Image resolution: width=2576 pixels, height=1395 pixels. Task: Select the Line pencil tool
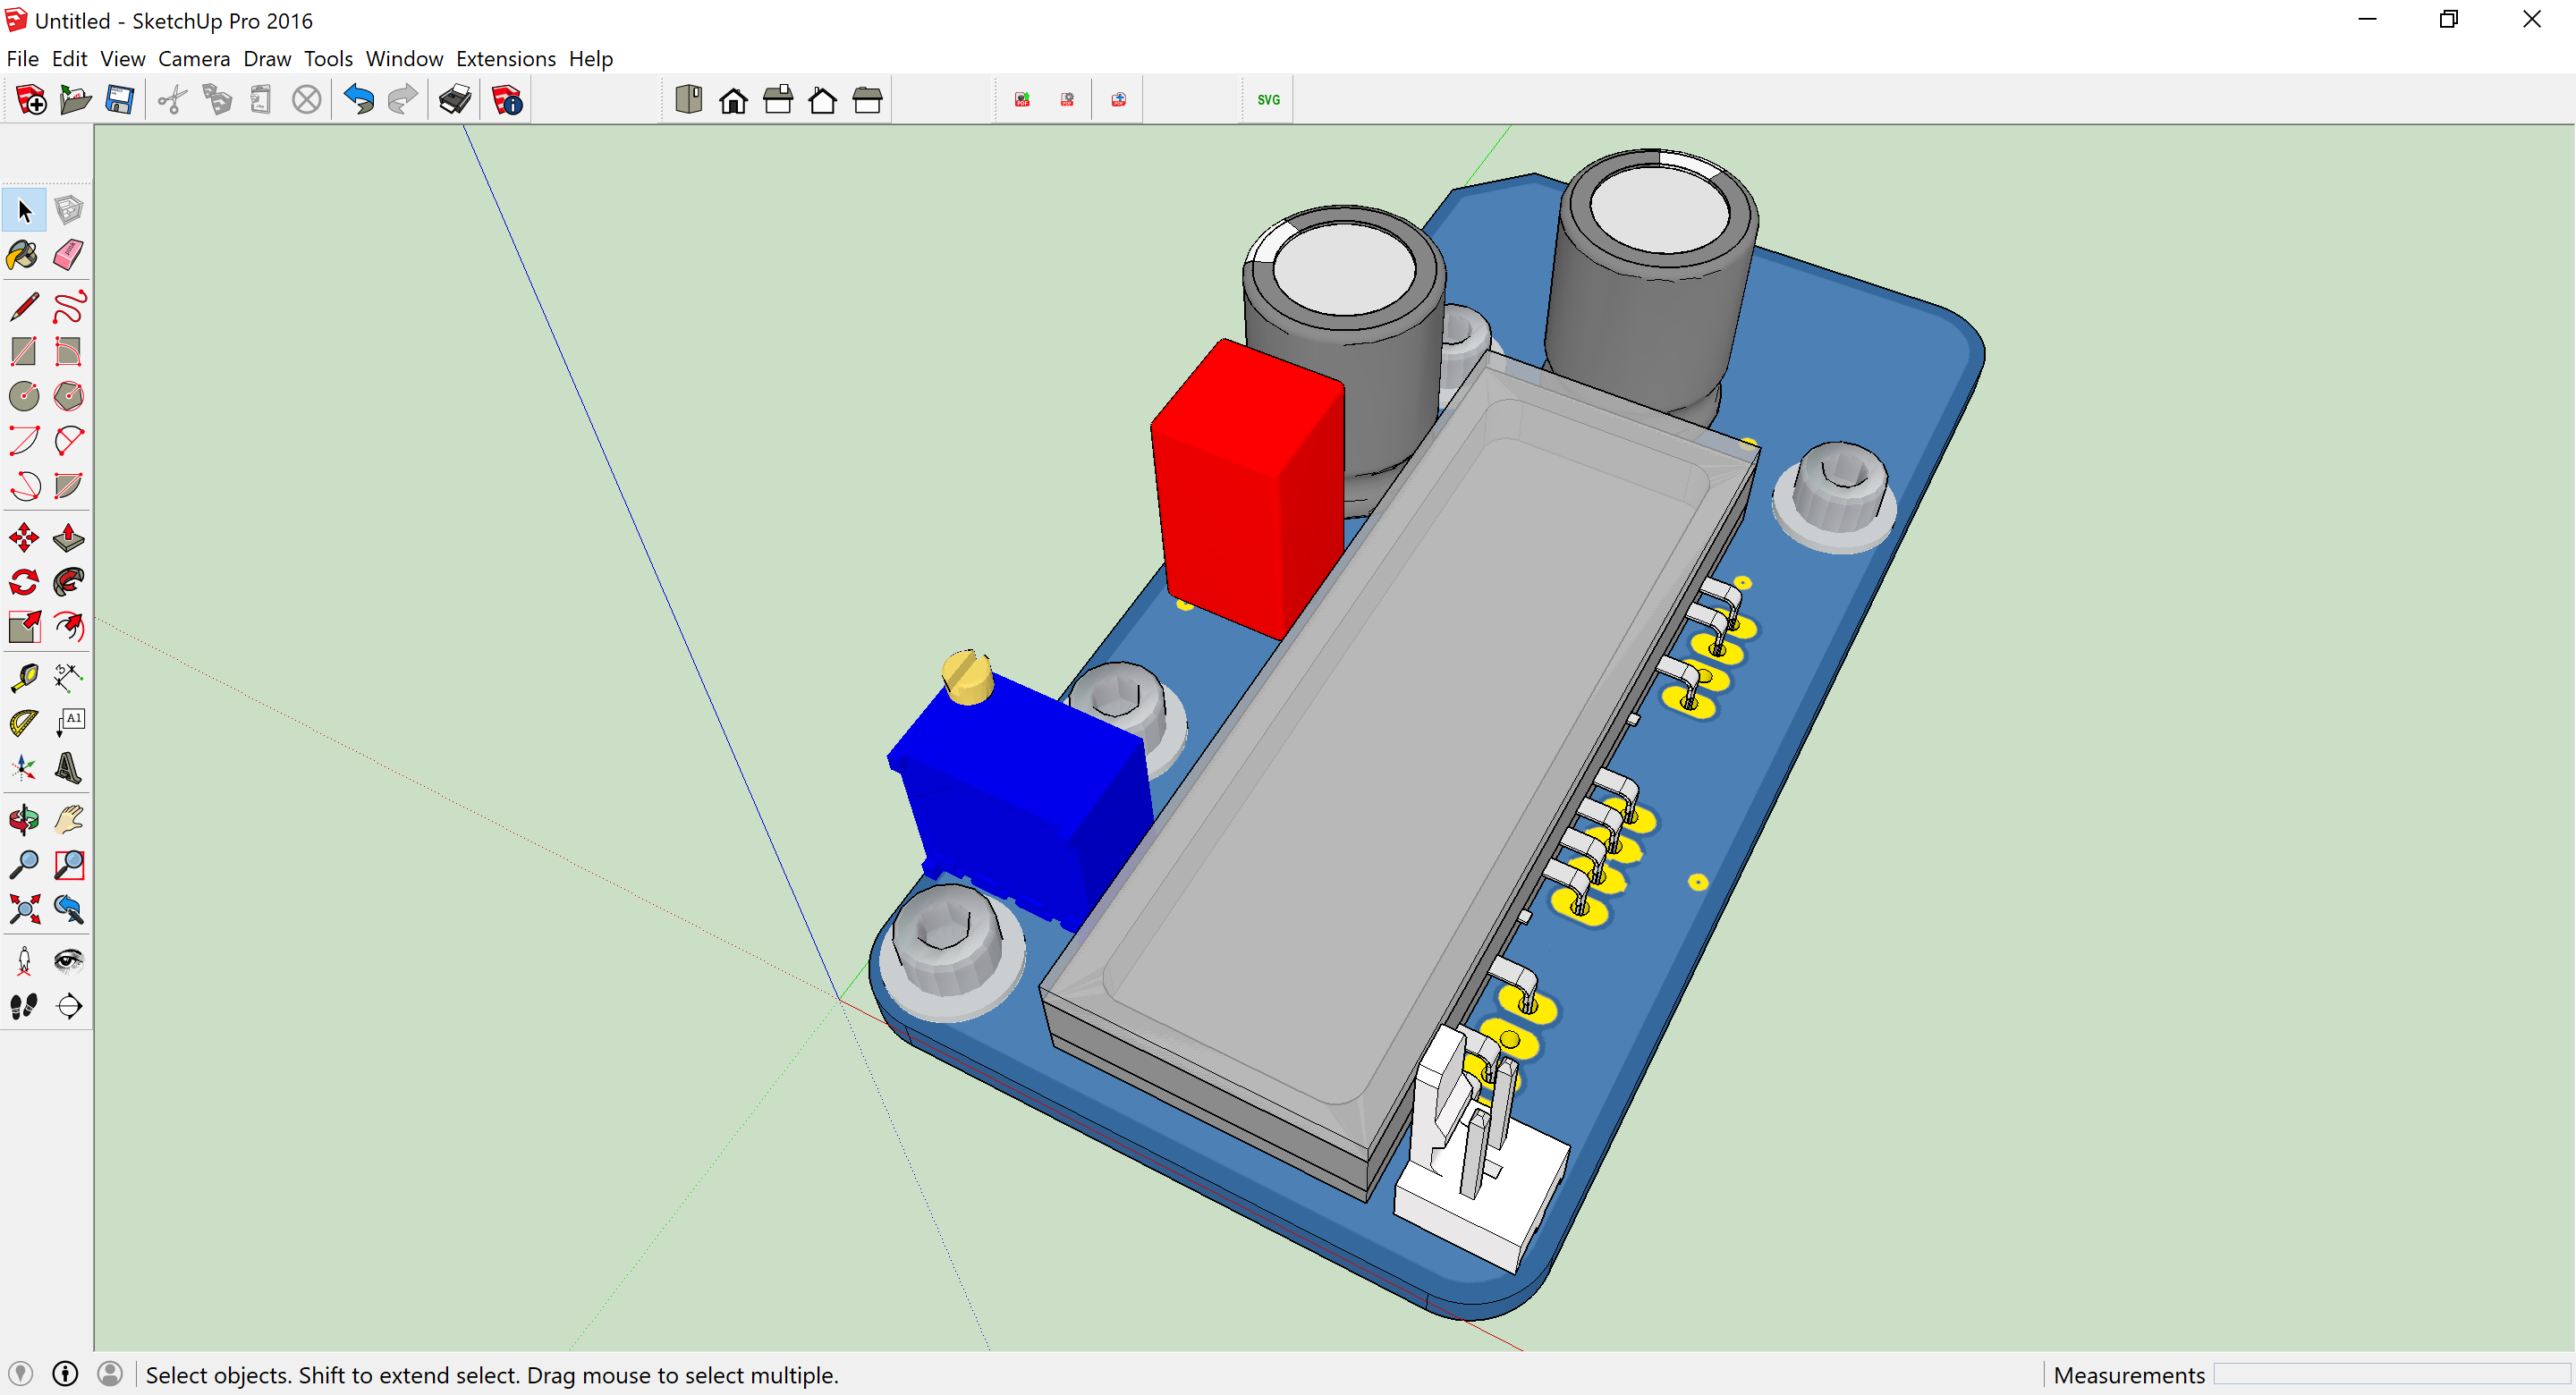click(x=24, y=307)
